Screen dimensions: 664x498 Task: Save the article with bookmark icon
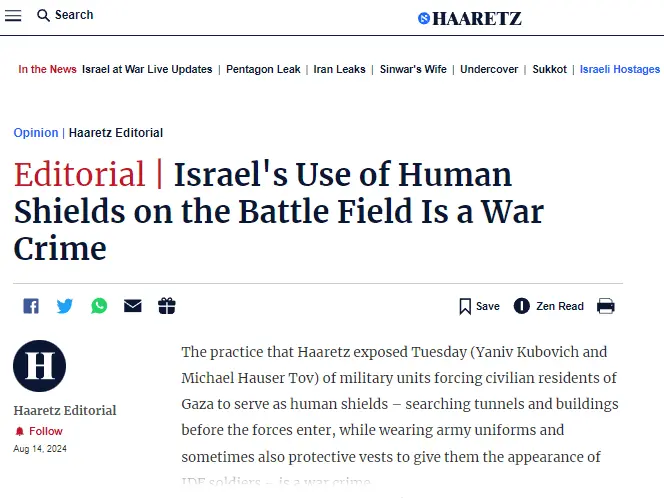click(x=465, y=306)
